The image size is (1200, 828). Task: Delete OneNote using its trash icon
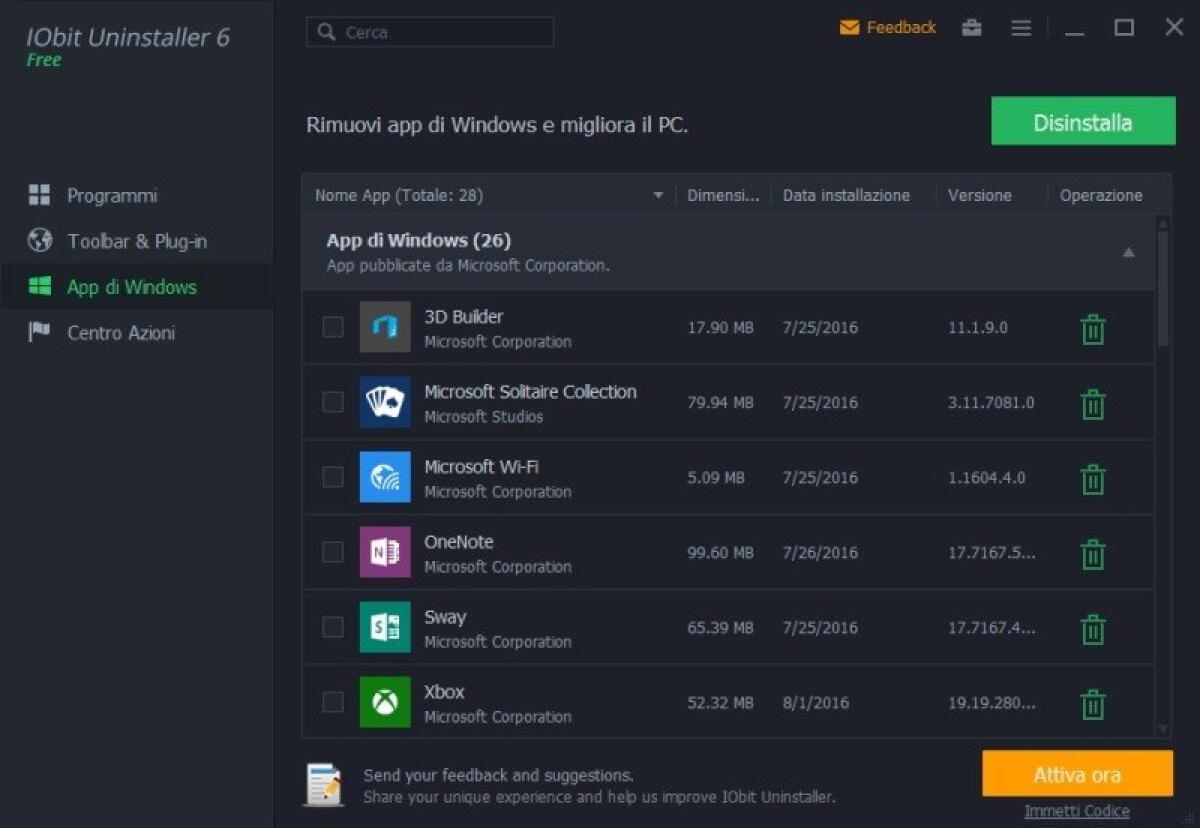click(1091, 552)
